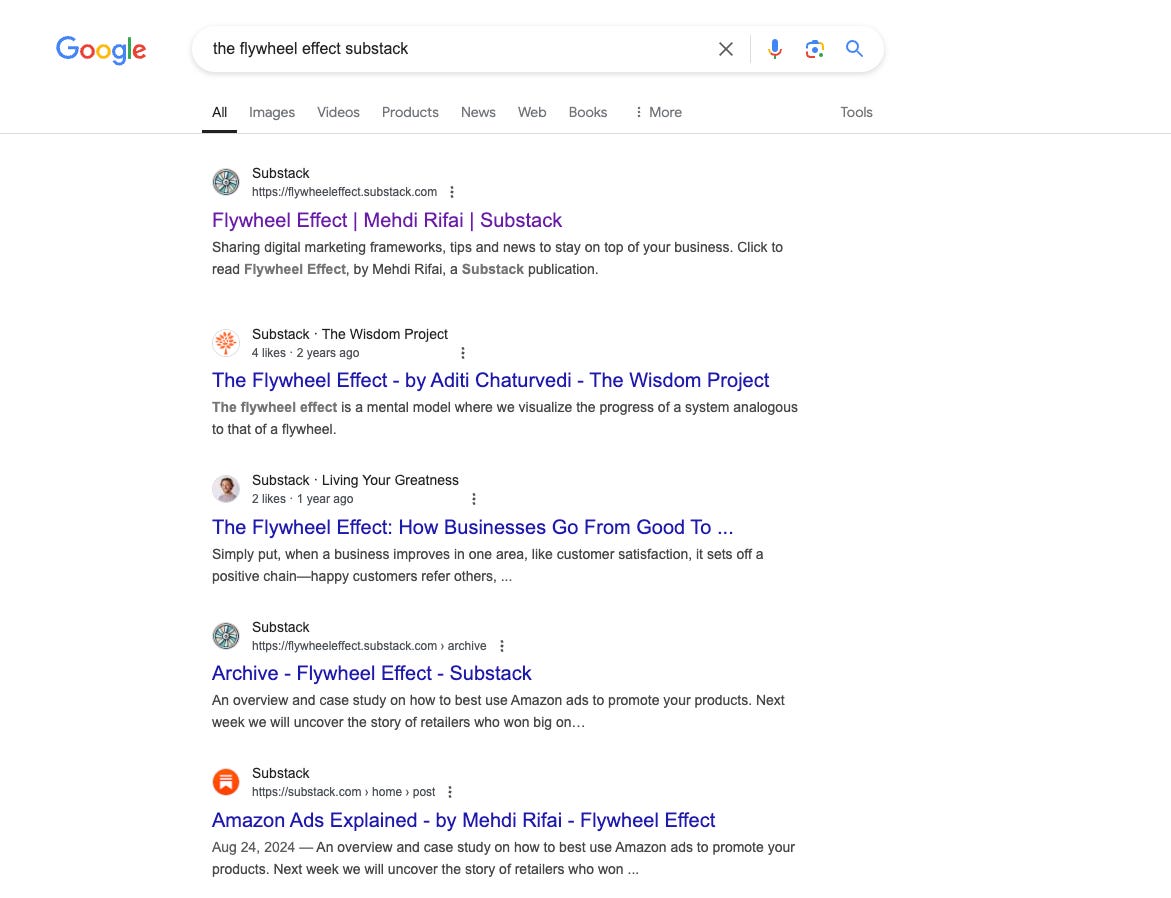
Task: Click The Wisdom Project tree favicon
Action: (x=226, y=343)
